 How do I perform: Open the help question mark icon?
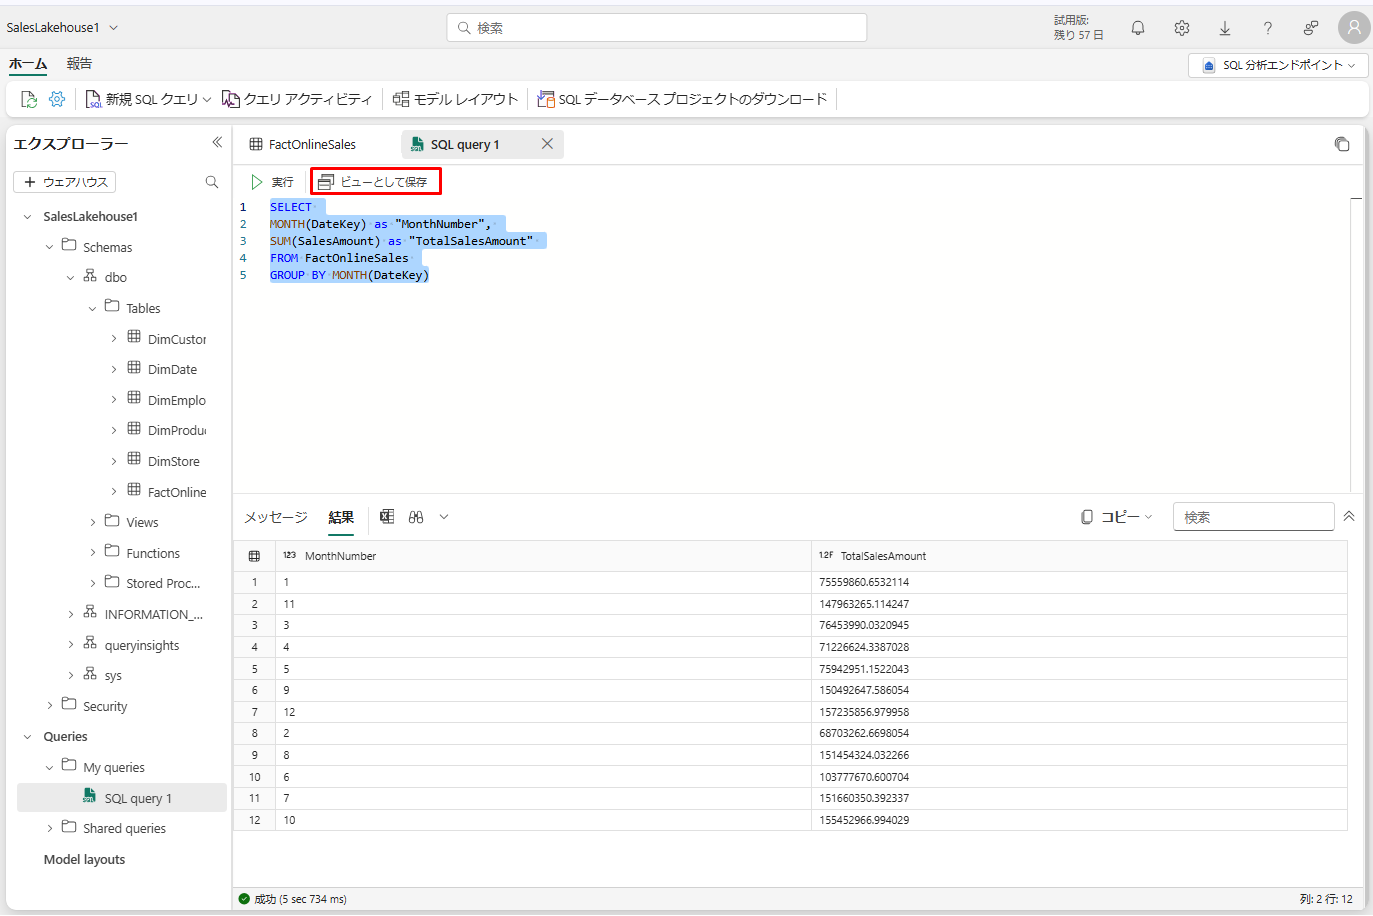point(1268,28)
